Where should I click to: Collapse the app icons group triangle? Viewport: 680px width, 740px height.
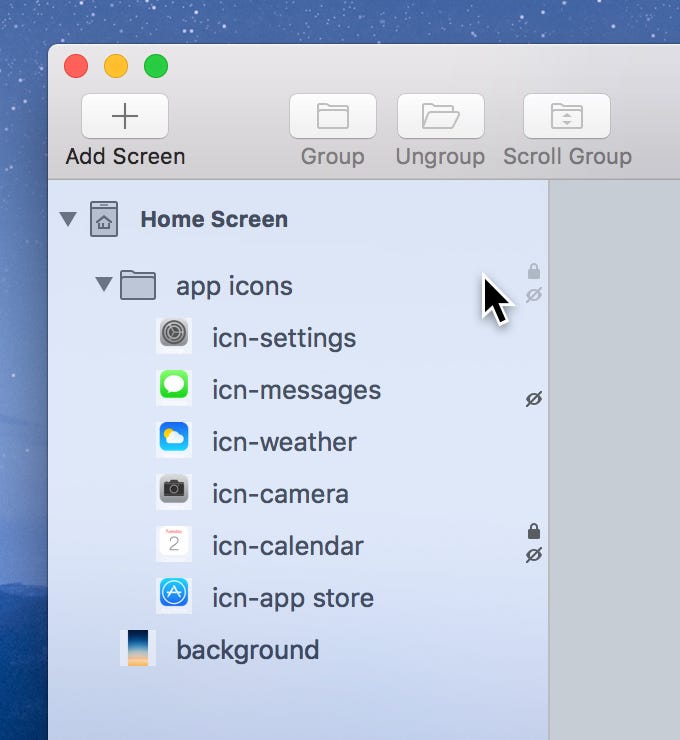pyautogui.click(x=104, y=285)
